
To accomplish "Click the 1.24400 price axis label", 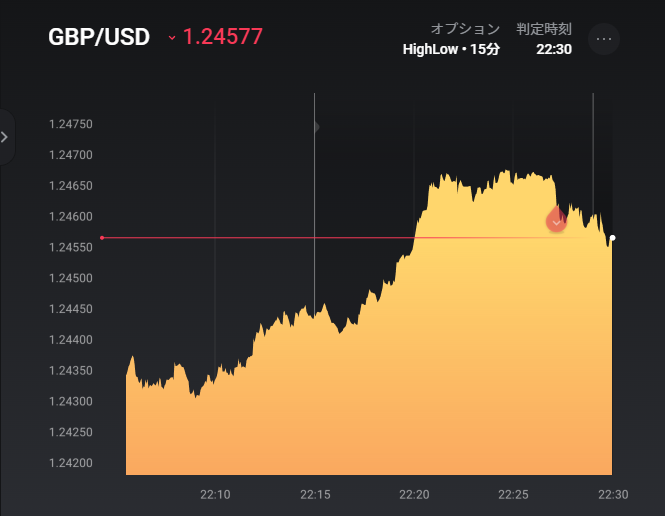I will pyautogui.click(x=71, y=340).
